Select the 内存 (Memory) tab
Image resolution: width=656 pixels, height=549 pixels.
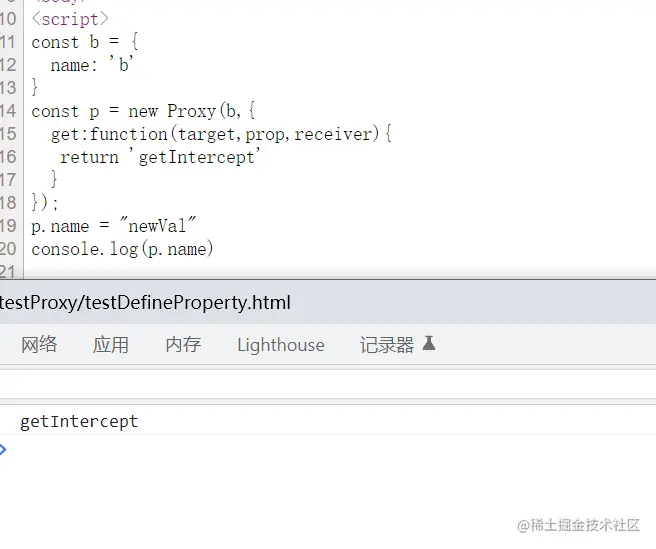pyautogui.click(x=183, y=345)
